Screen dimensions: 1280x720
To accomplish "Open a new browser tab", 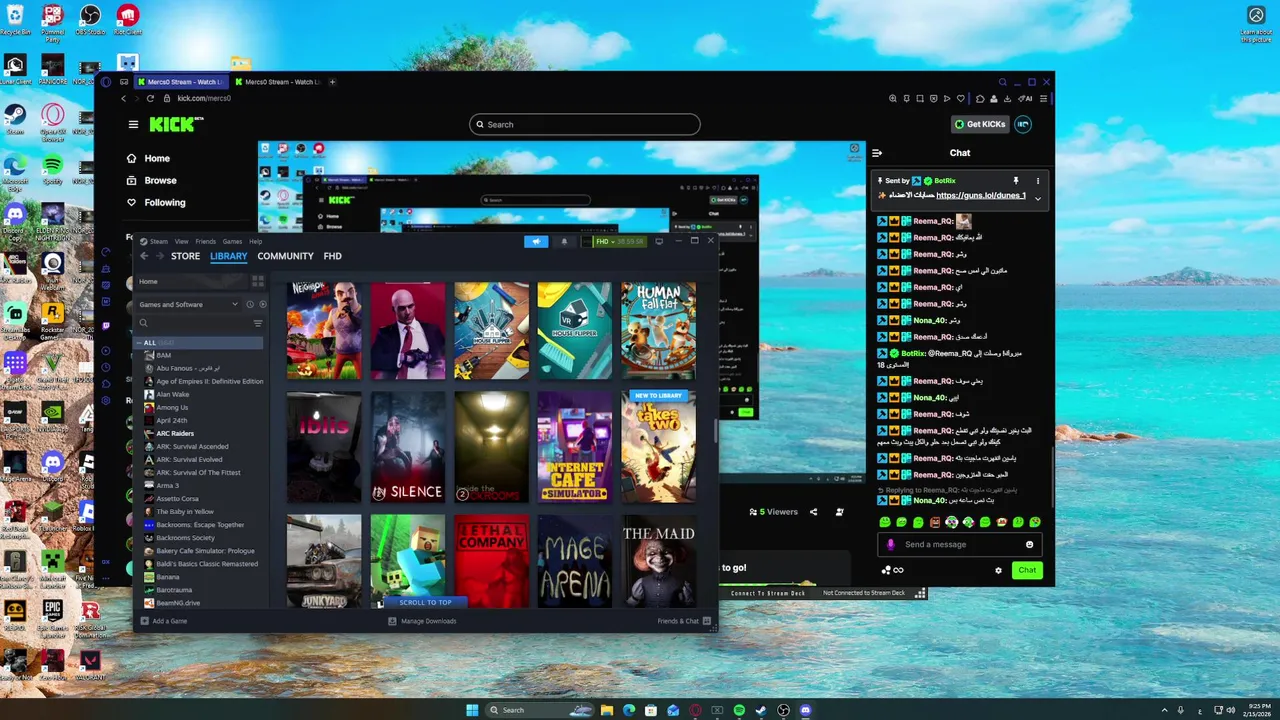I will [x=333, y=82].
